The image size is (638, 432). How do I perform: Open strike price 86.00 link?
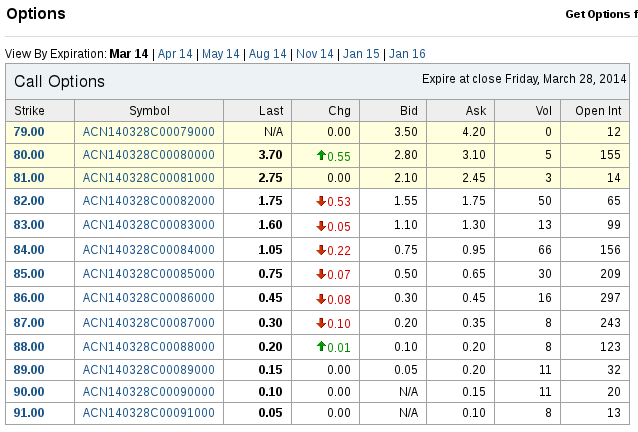[29, 298]
